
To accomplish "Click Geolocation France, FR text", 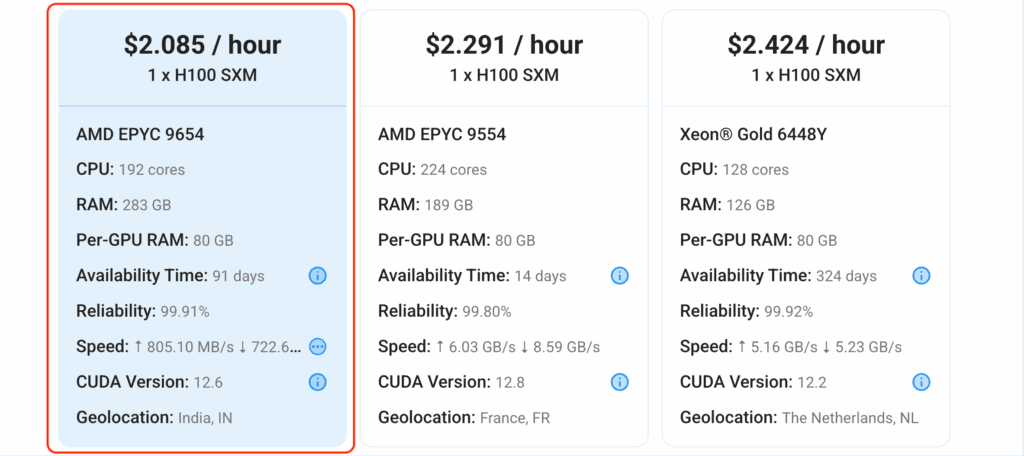I will (464, 417).
